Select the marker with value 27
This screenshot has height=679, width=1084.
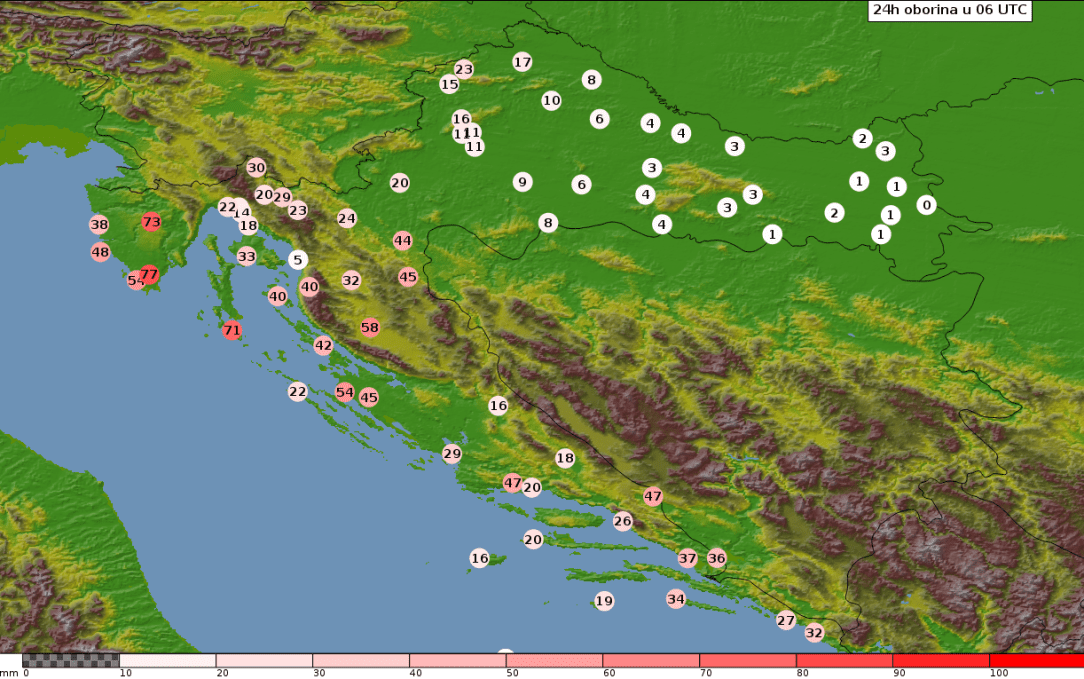(786, 620)
